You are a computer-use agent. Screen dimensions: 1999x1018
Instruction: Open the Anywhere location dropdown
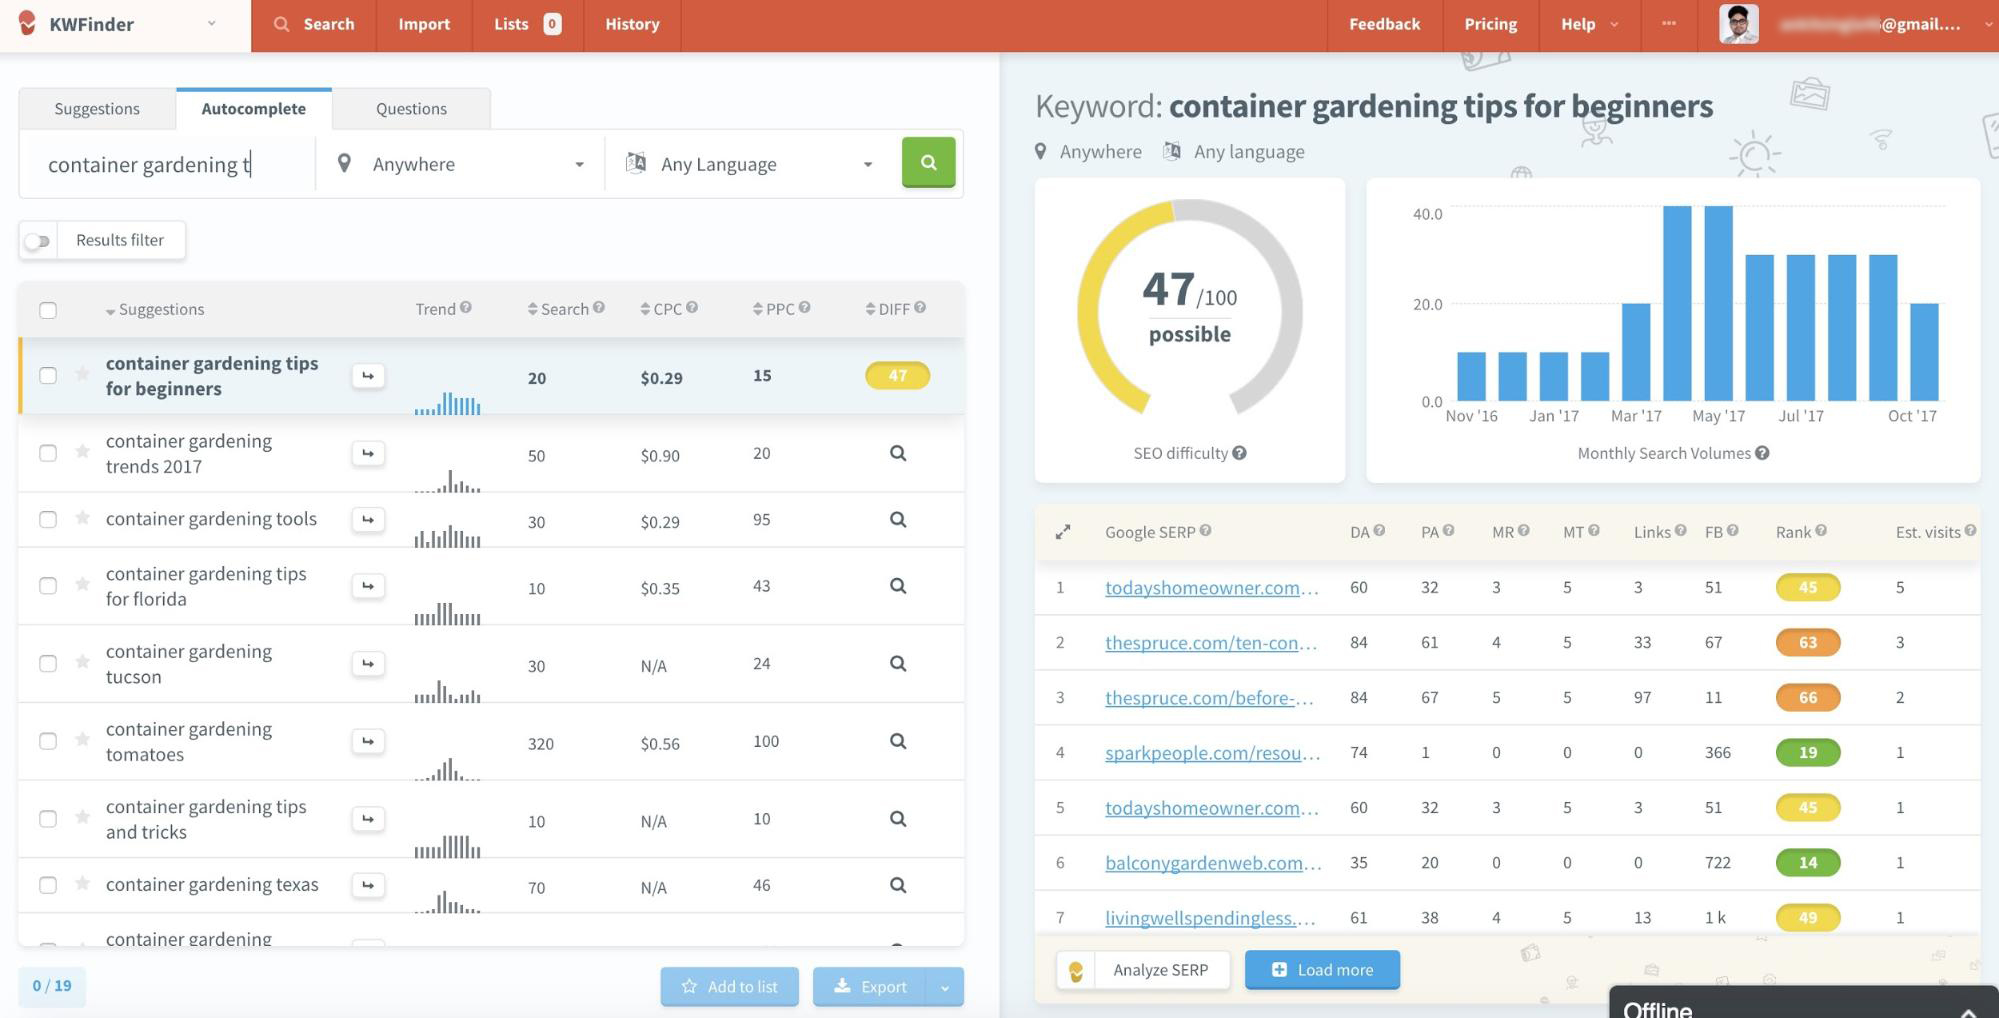(460, 164)
